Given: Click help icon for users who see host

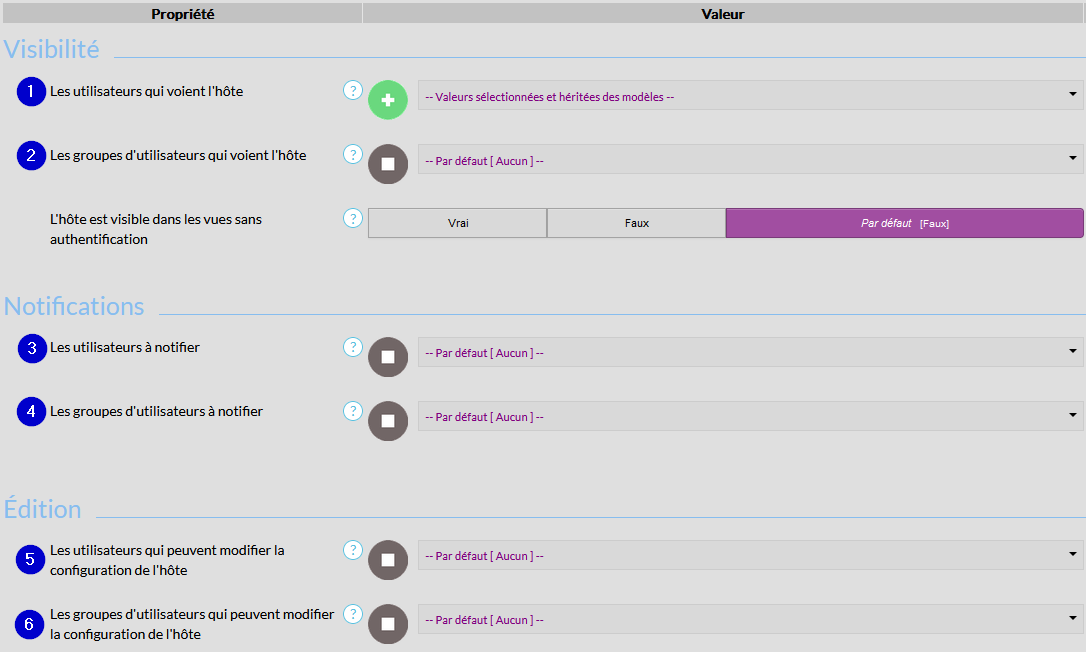Looking at the screenshot, I should click(352, 90).
